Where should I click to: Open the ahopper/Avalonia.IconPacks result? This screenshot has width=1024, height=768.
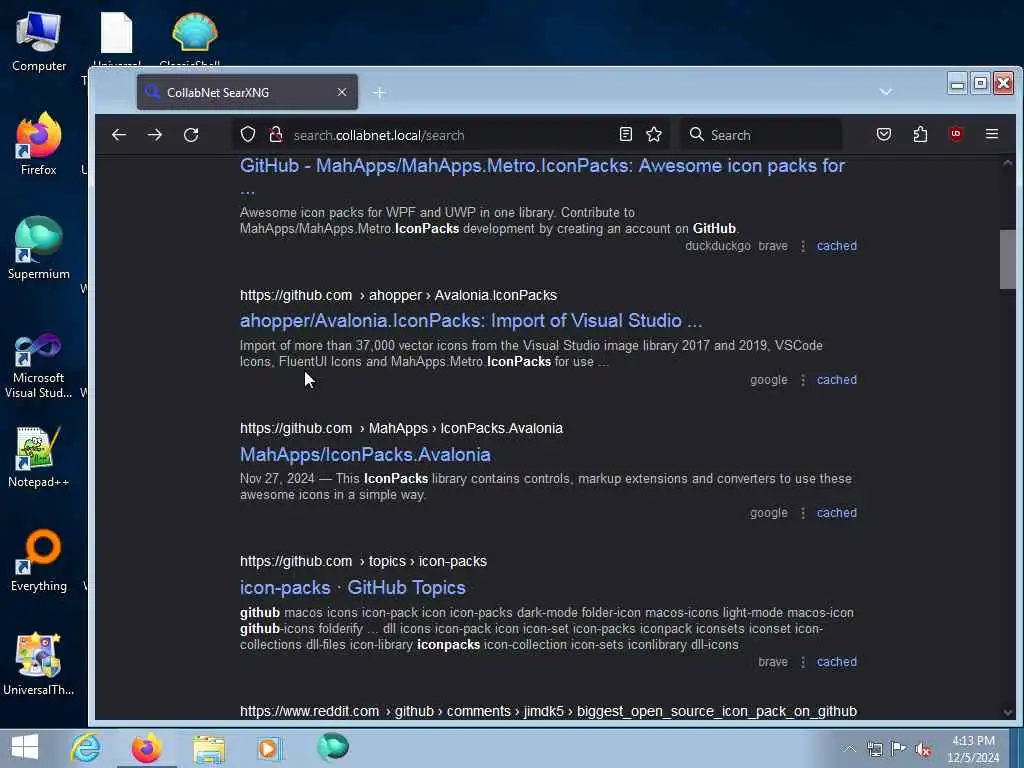(471, 321)
